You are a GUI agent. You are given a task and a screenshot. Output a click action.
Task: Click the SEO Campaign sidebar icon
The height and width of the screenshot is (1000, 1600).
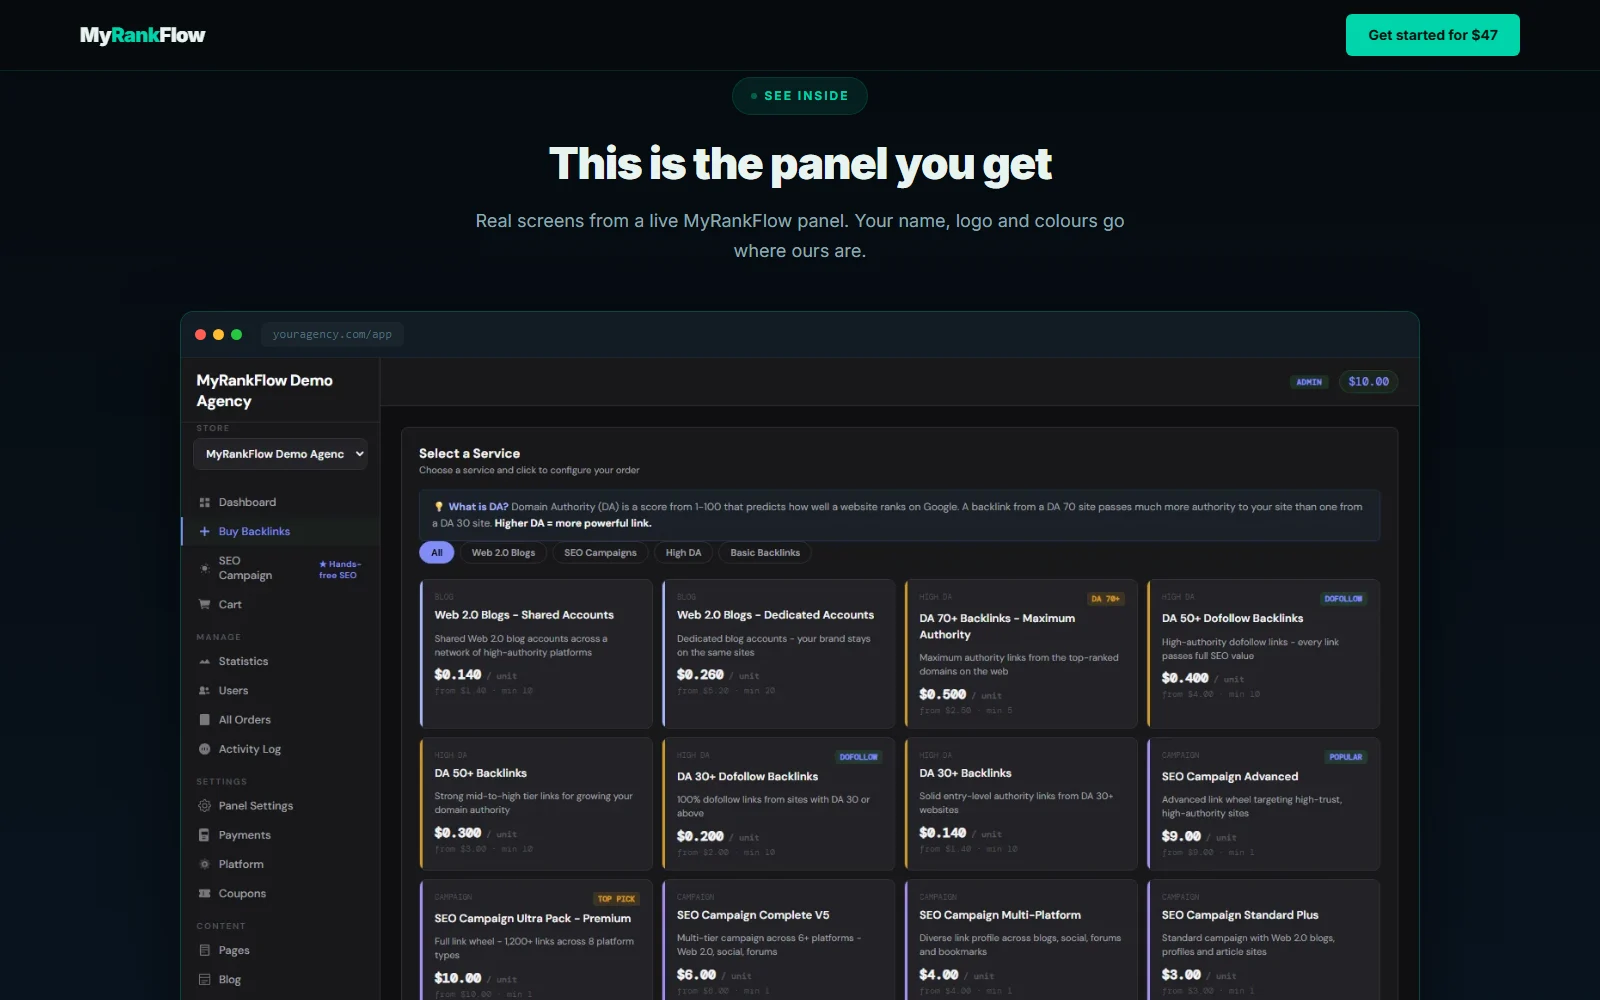tap(204, 568)
